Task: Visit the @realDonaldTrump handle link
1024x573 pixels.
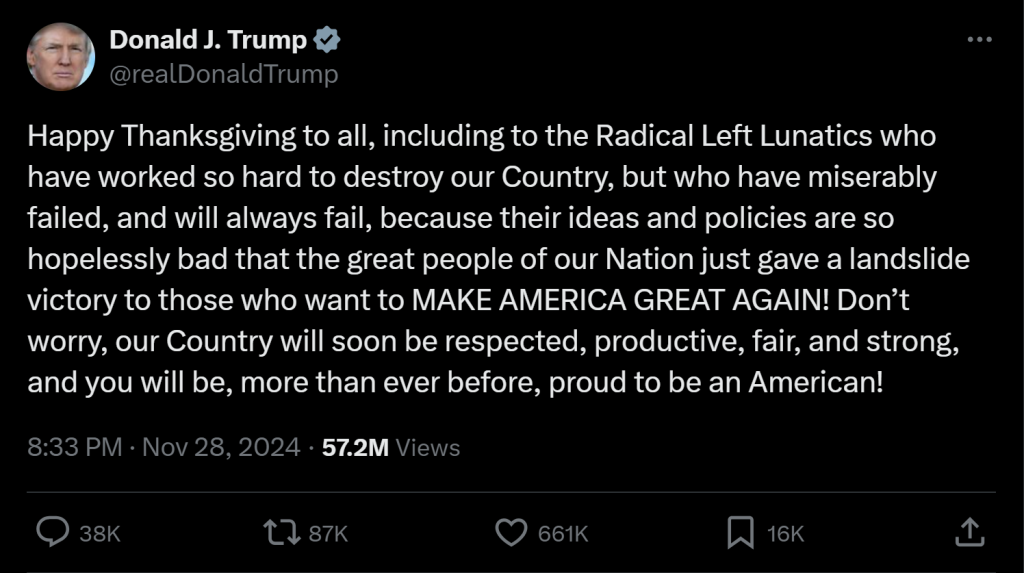Action: 223,74
